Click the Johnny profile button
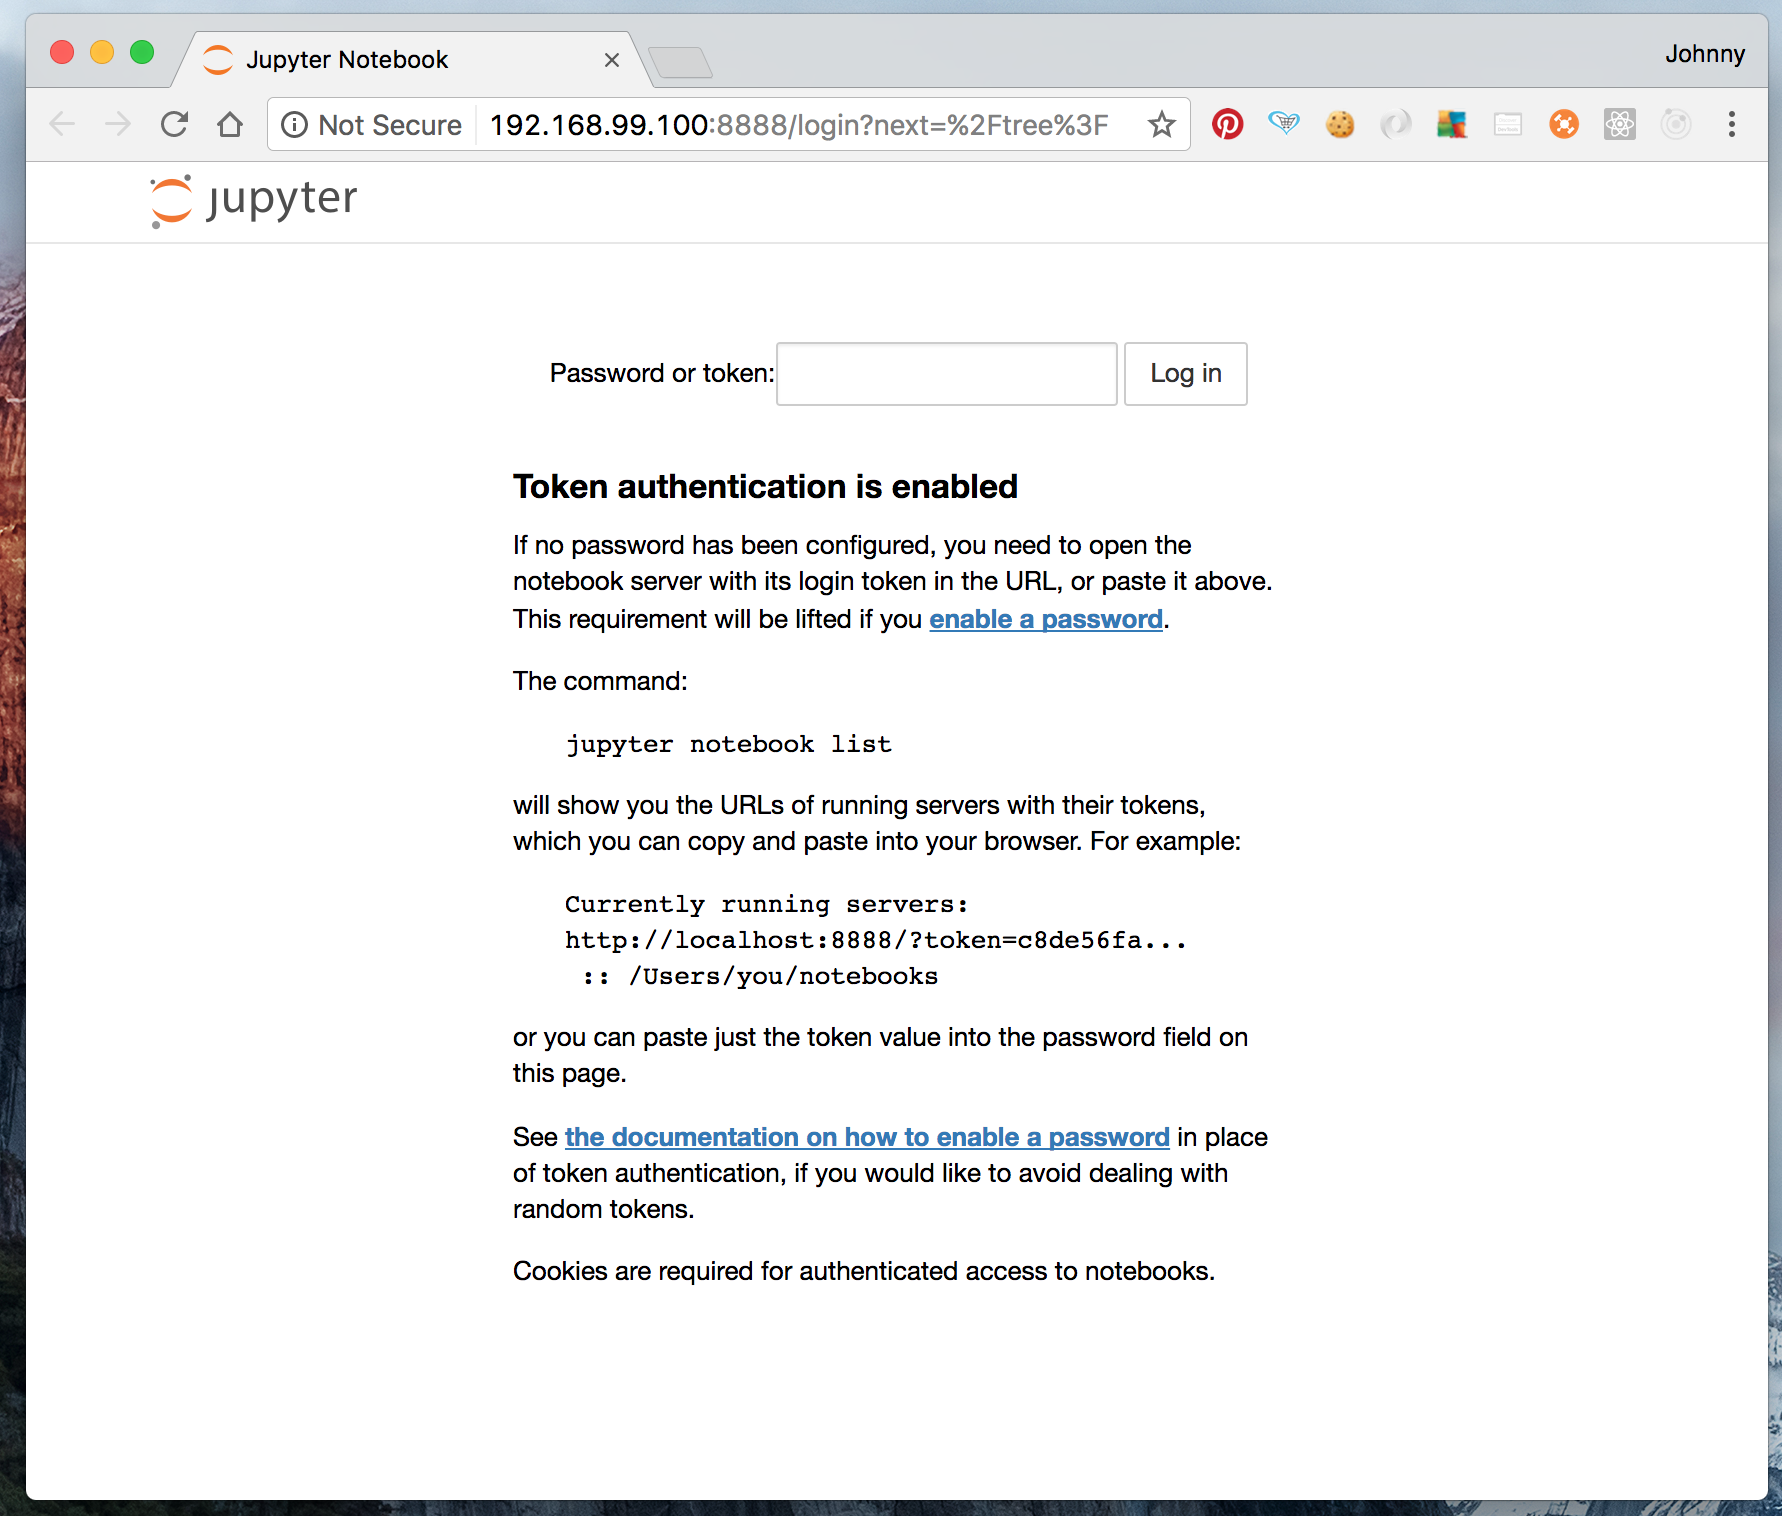Screen dimensions: 1782x1516 click(x=1705, y=54)
